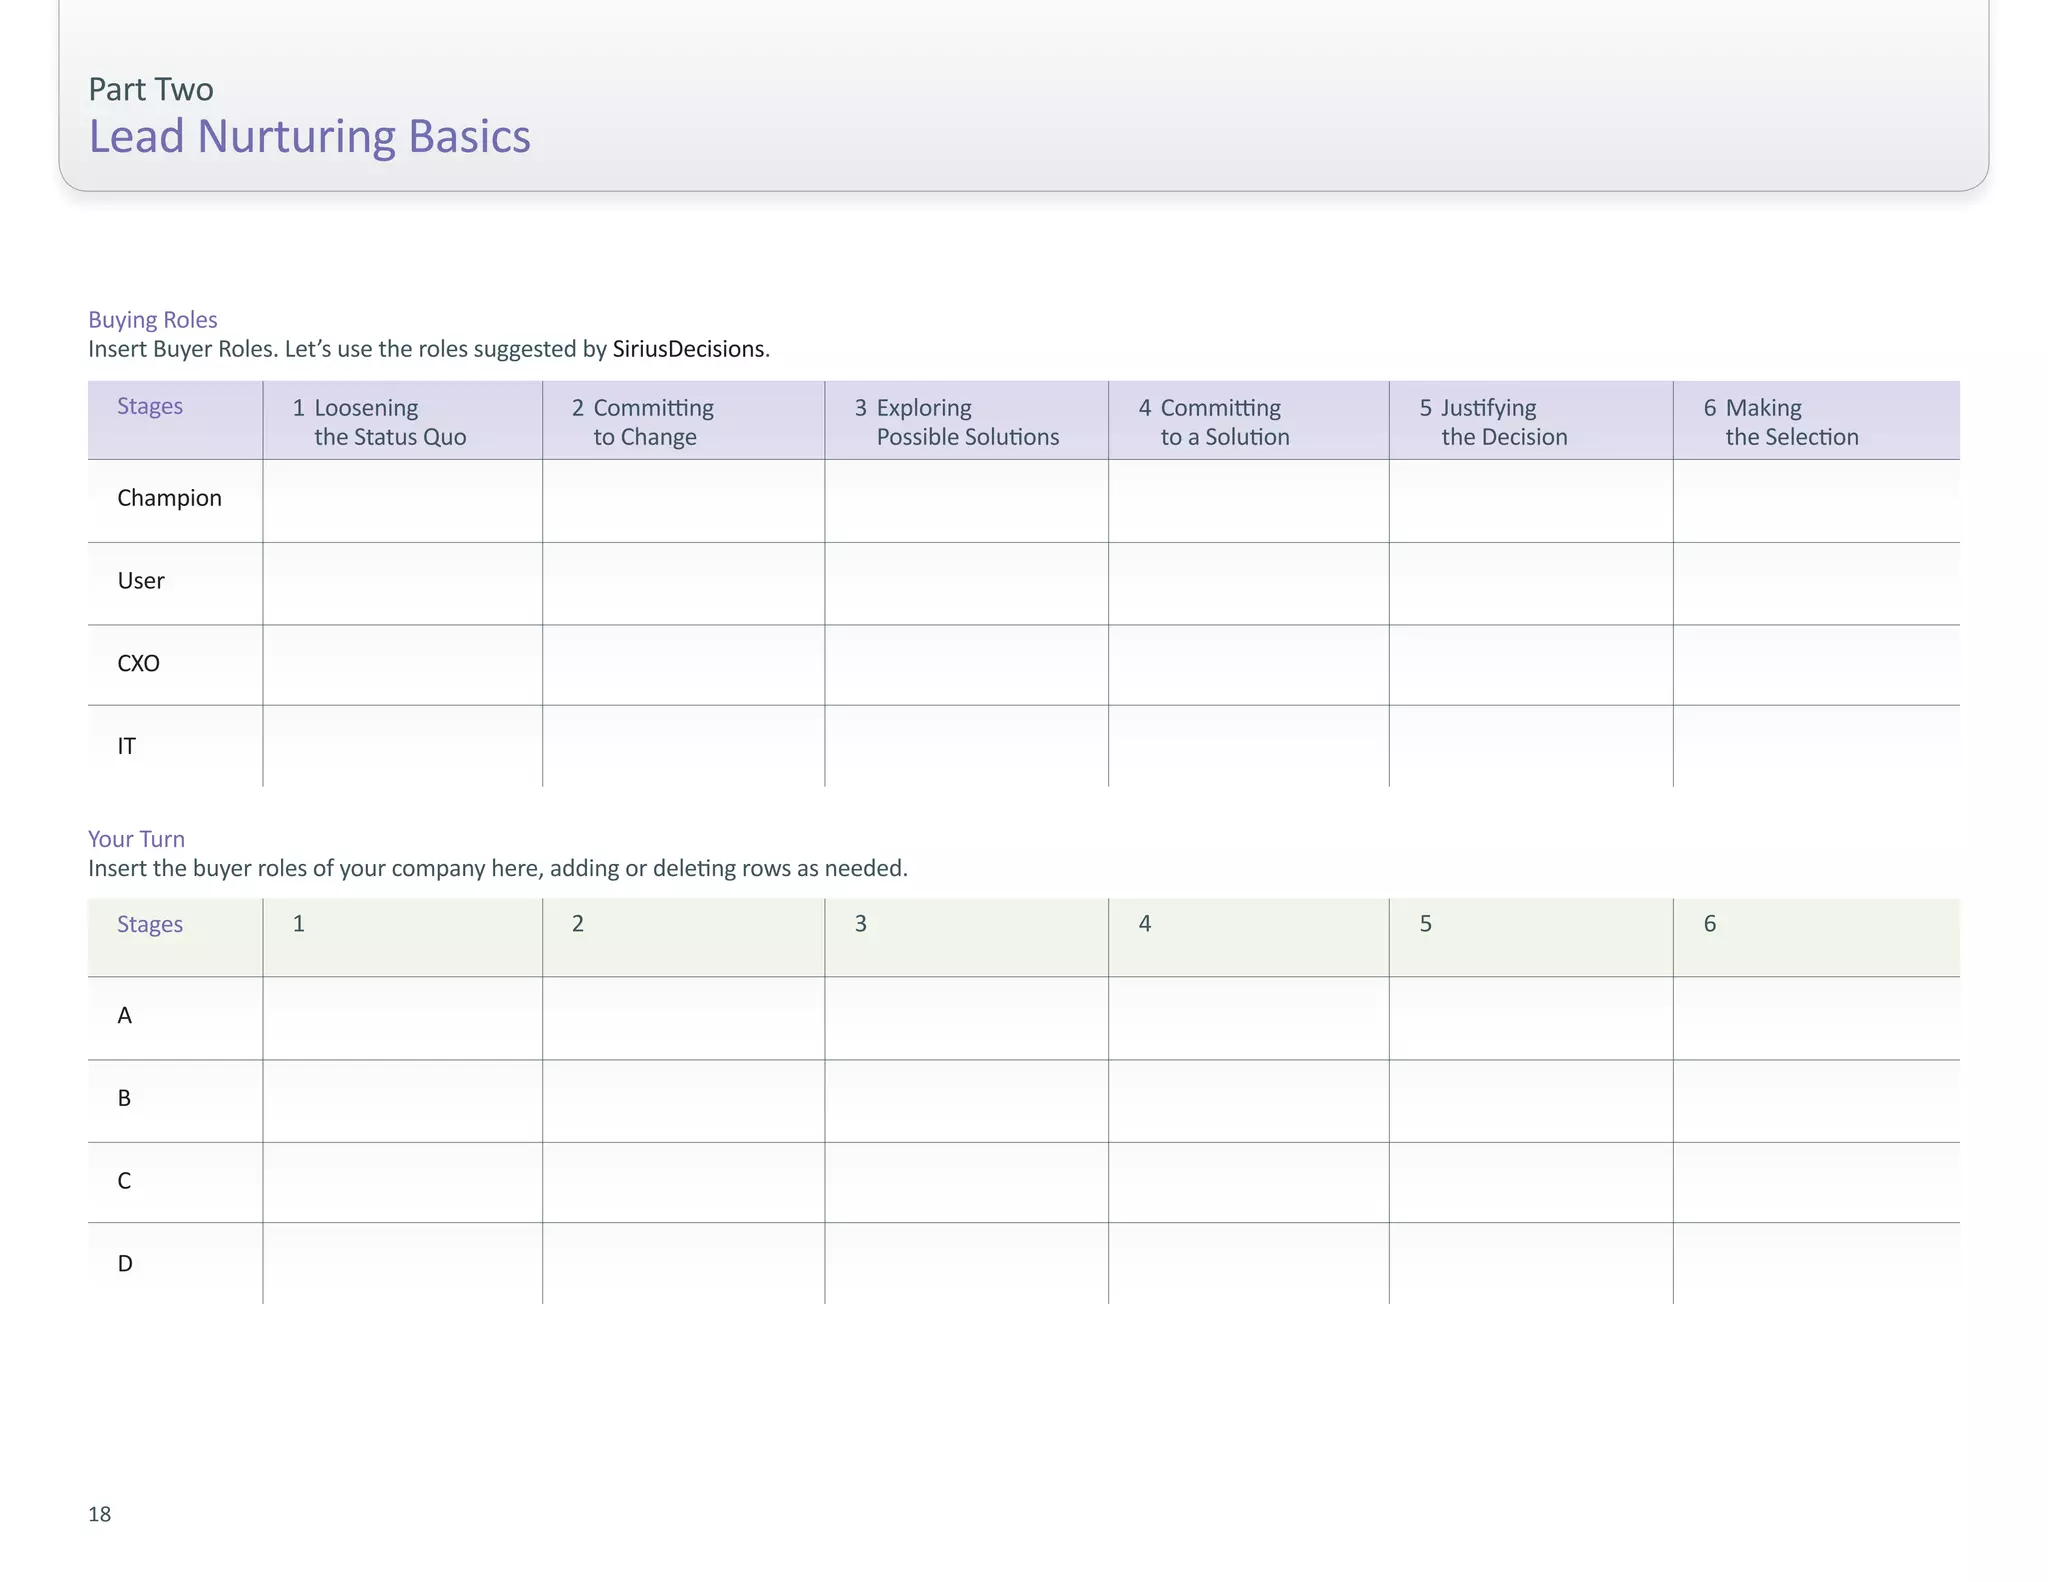Viewport: 2048px width, 1582px height.
Task: Click row label 'C' in Your Turn table
Action: 124,1181
